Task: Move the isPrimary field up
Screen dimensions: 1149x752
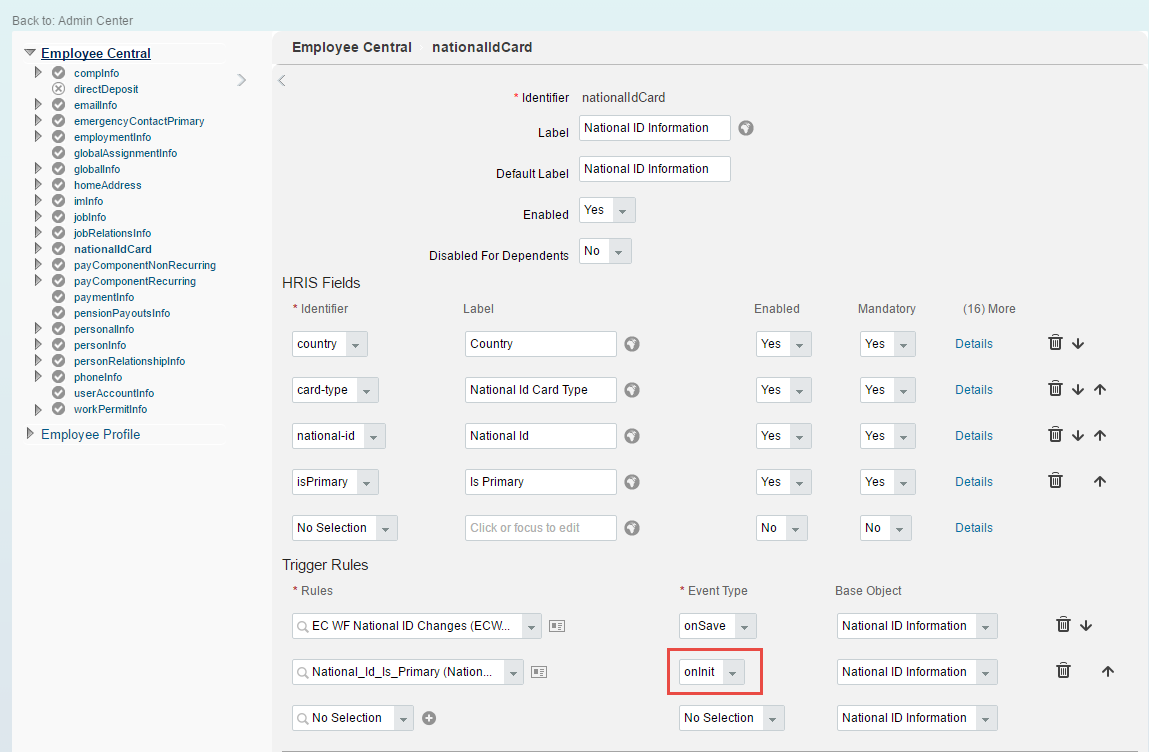Action: click(1100, 482)
